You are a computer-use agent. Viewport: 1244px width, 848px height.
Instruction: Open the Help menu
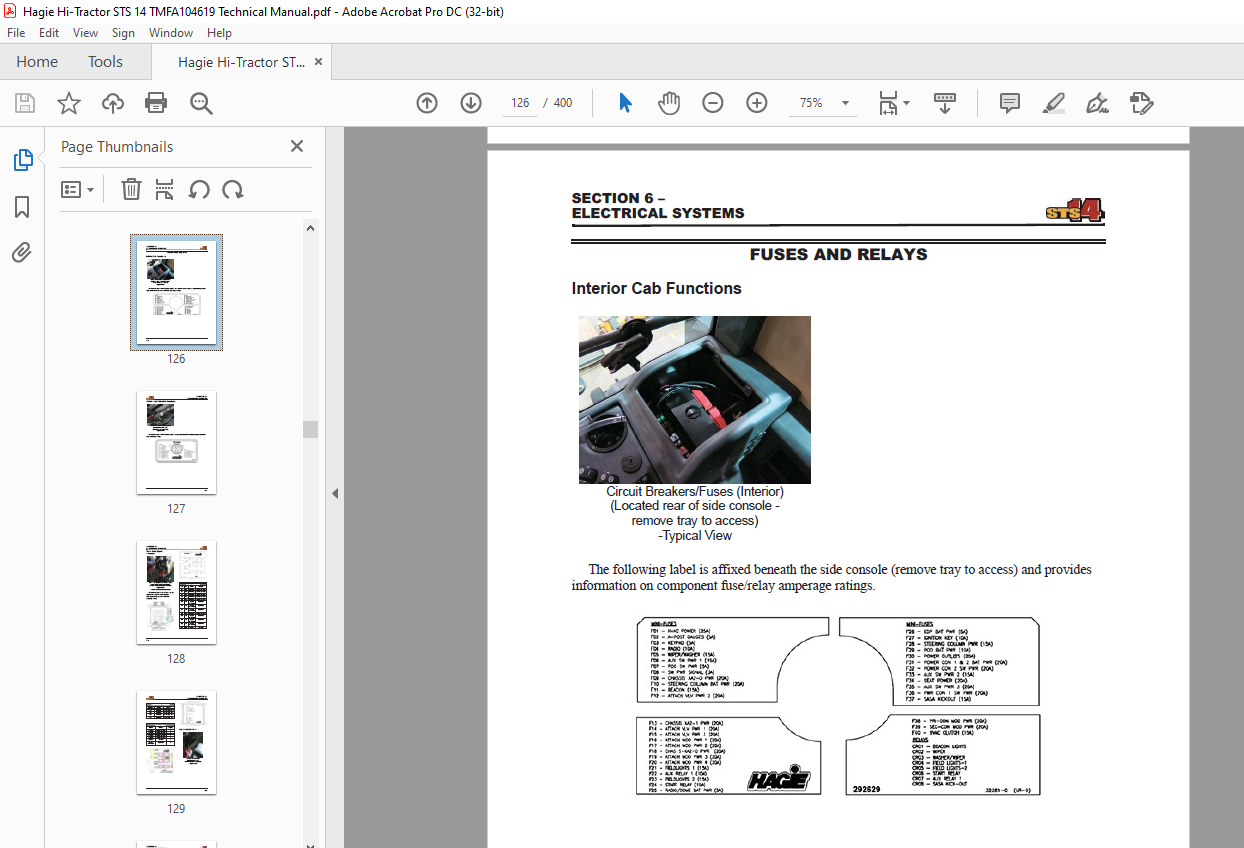click(219, 33)
